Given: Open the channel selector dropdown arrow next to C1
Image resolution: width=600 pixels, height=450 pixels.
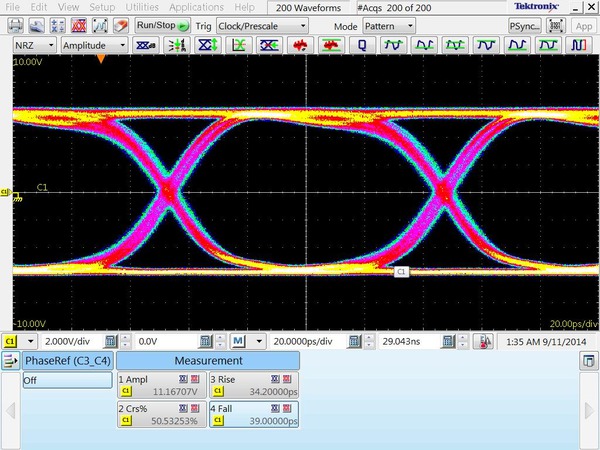Looking at the screenshot, I should (30, 341).
